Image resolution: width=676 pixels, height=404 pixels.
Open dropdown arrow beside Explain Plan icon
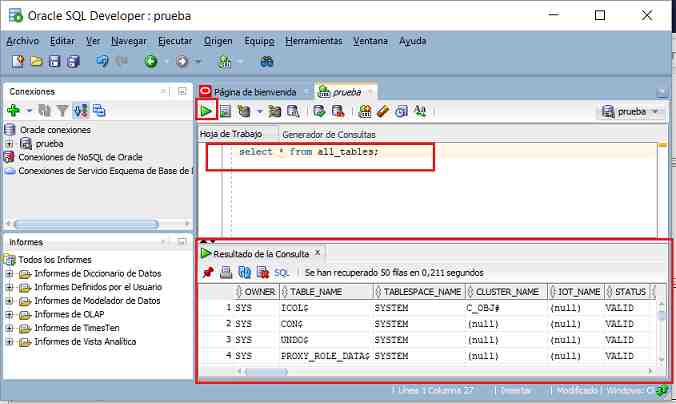260,111
